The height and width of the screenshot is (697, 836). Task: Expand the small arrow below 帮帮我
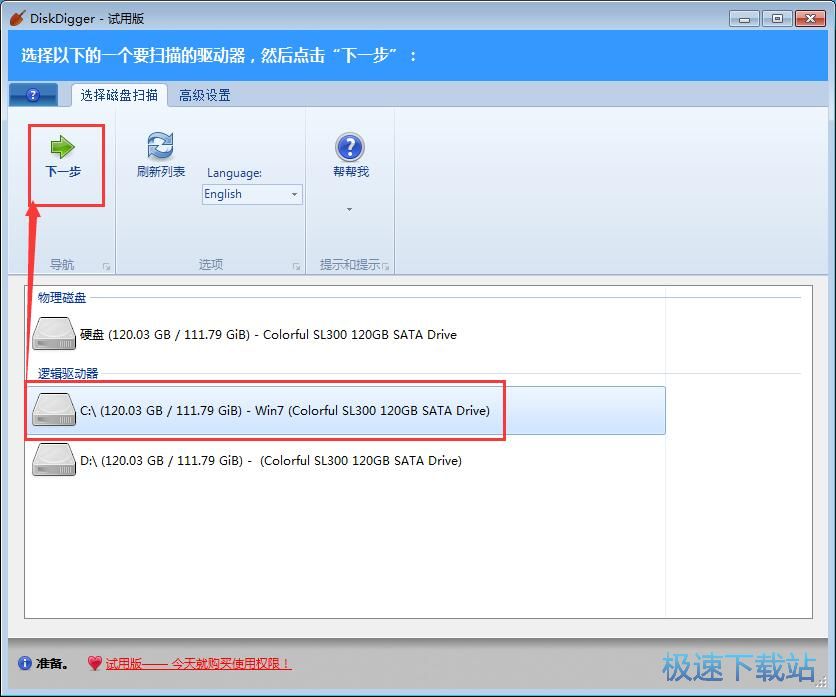(349, 209)
